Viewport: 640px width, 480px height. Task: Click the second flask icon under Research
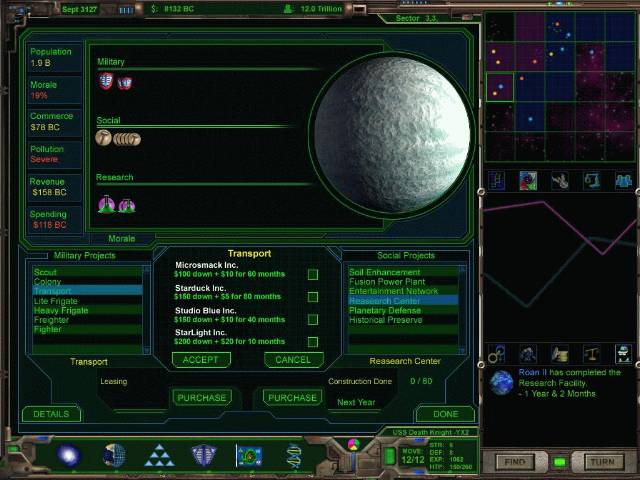coord(127,205)
